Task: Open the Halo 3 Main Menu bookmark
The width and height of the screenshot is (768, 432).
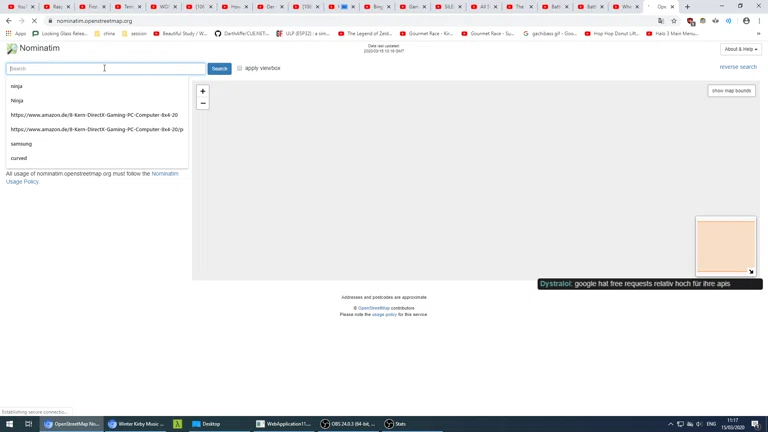Action: click(x=672, y=34)
